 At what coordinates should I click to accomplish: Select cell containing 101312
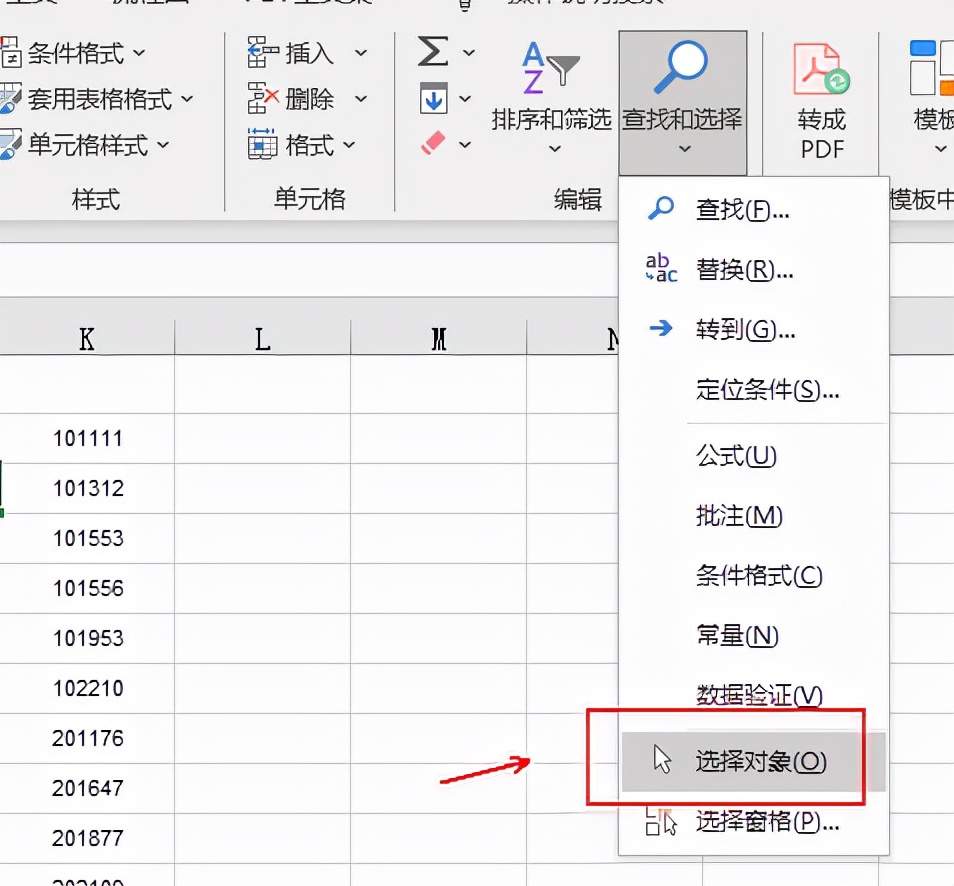[87, 488]
